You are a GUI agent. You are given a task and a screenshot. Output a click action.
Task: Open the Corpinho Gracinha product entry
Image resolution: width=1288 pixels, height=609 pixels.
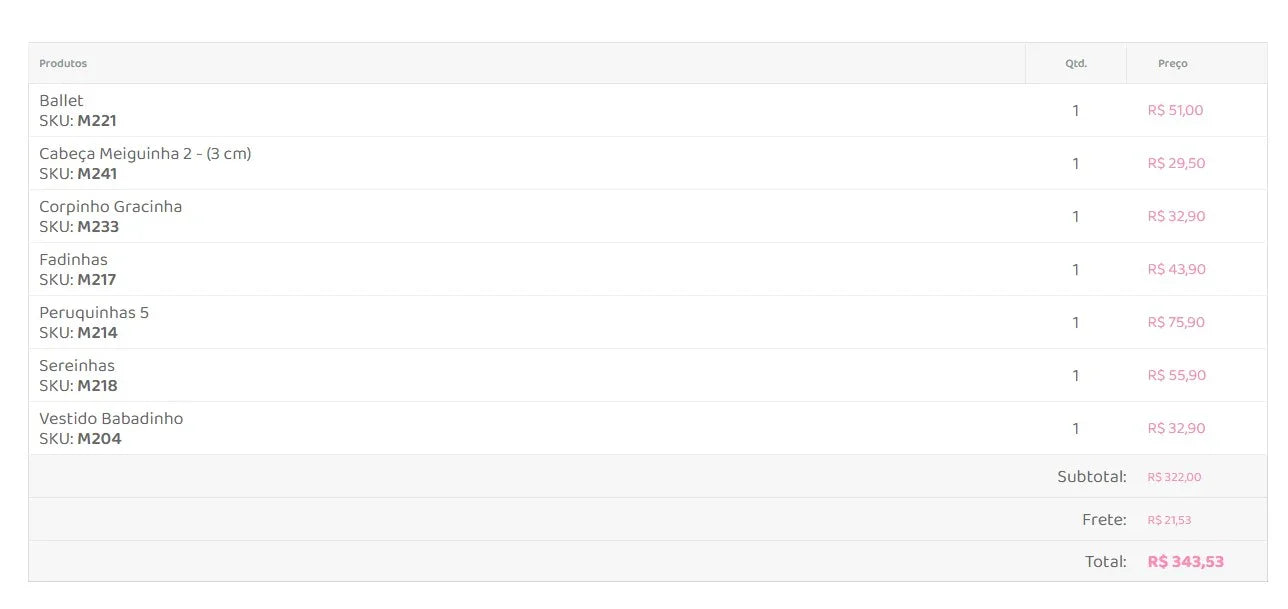111,207
